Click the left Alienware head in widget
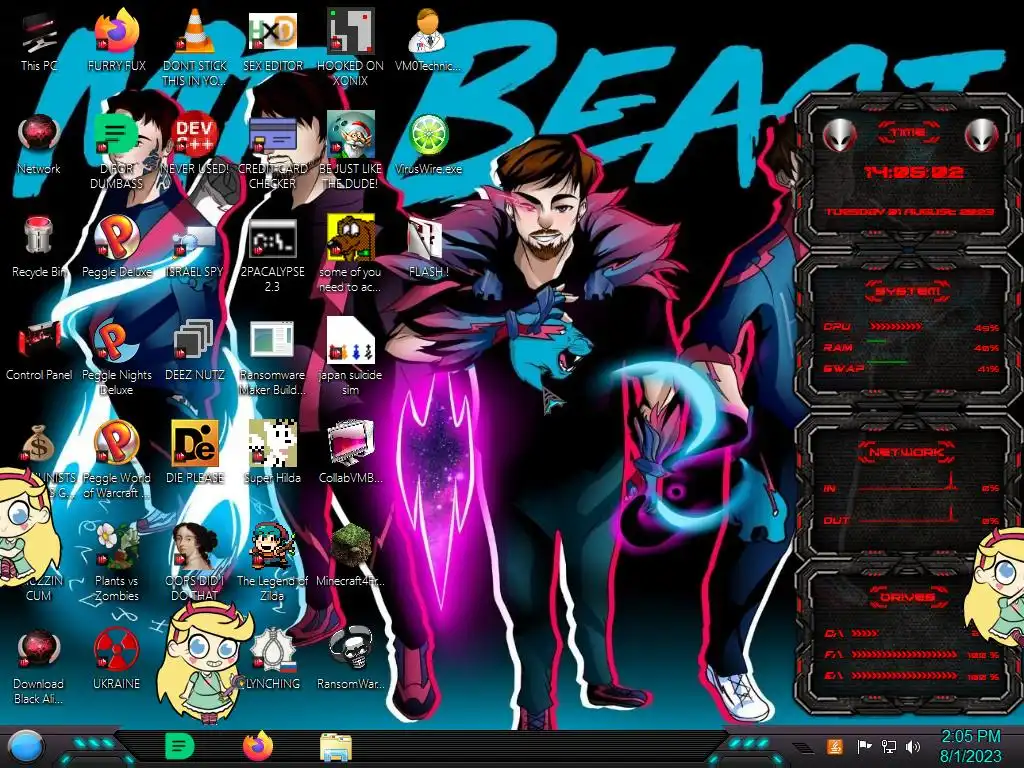Viewport: 1024px width, 768px height. [839, 135]
